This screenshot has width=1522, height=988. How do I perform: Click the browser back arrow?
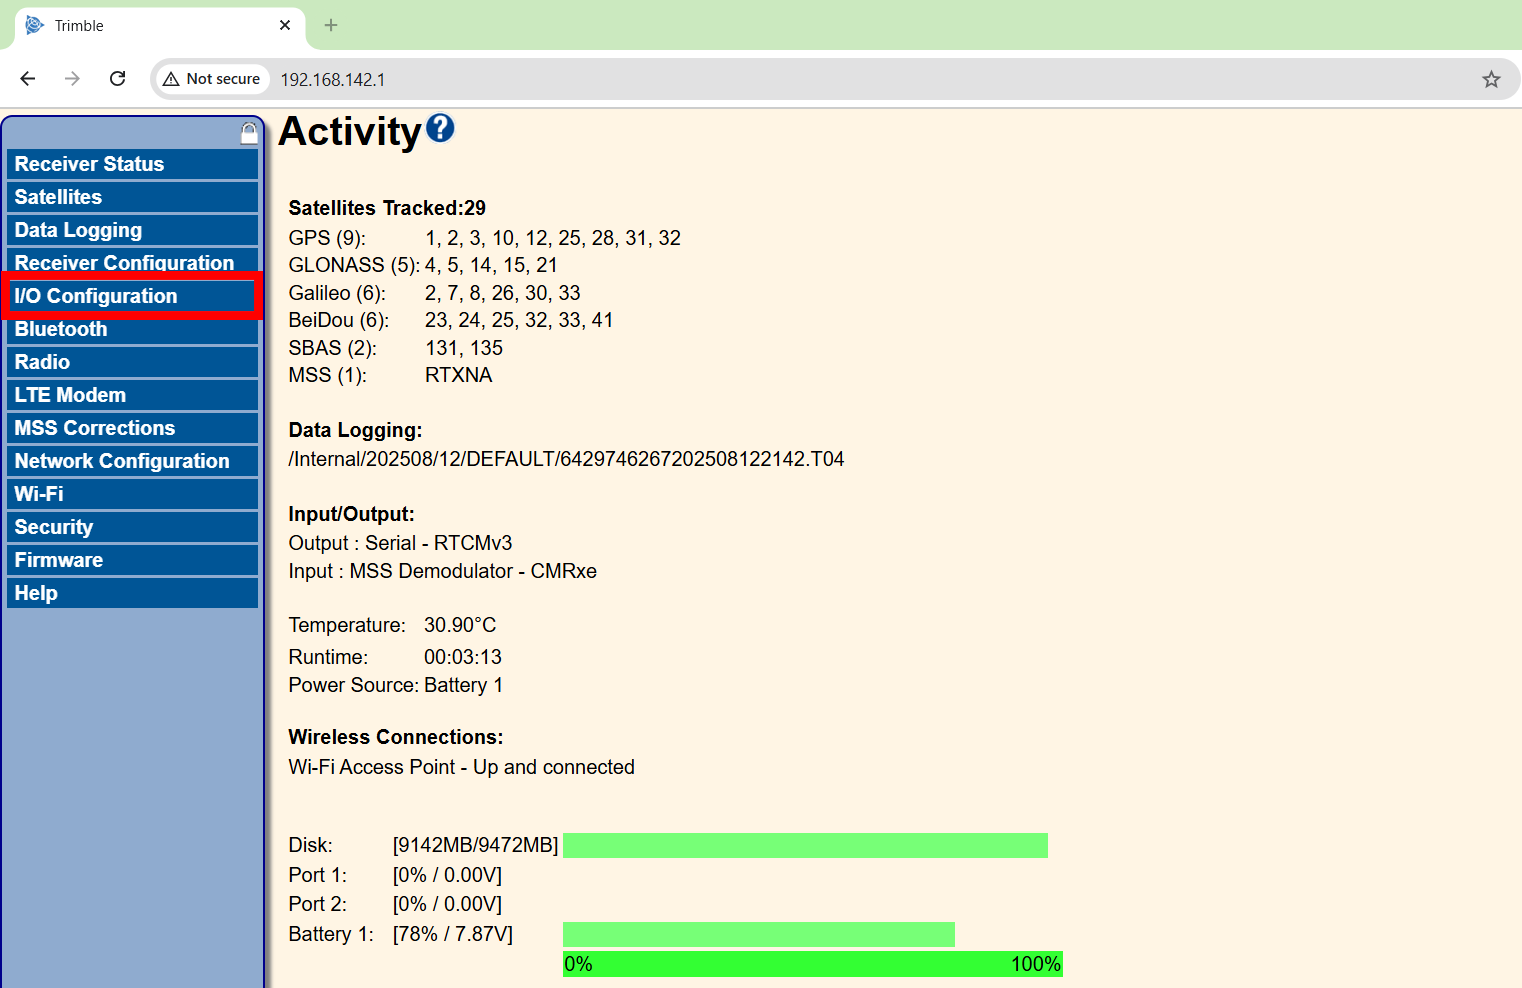[28, 79]
